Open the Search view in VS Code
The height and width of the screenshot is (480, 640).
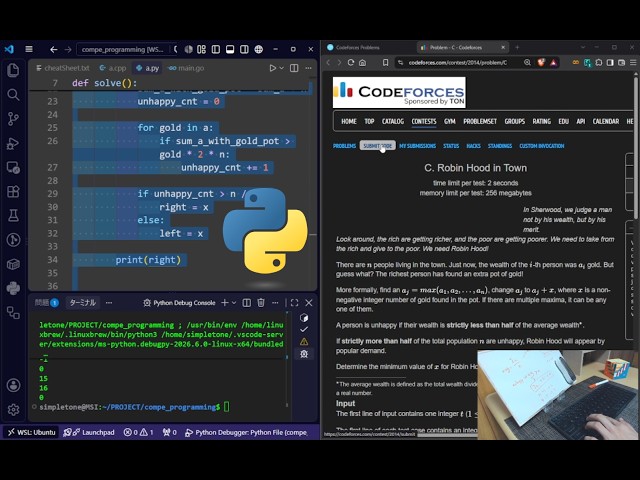click(x=13, y=95)
